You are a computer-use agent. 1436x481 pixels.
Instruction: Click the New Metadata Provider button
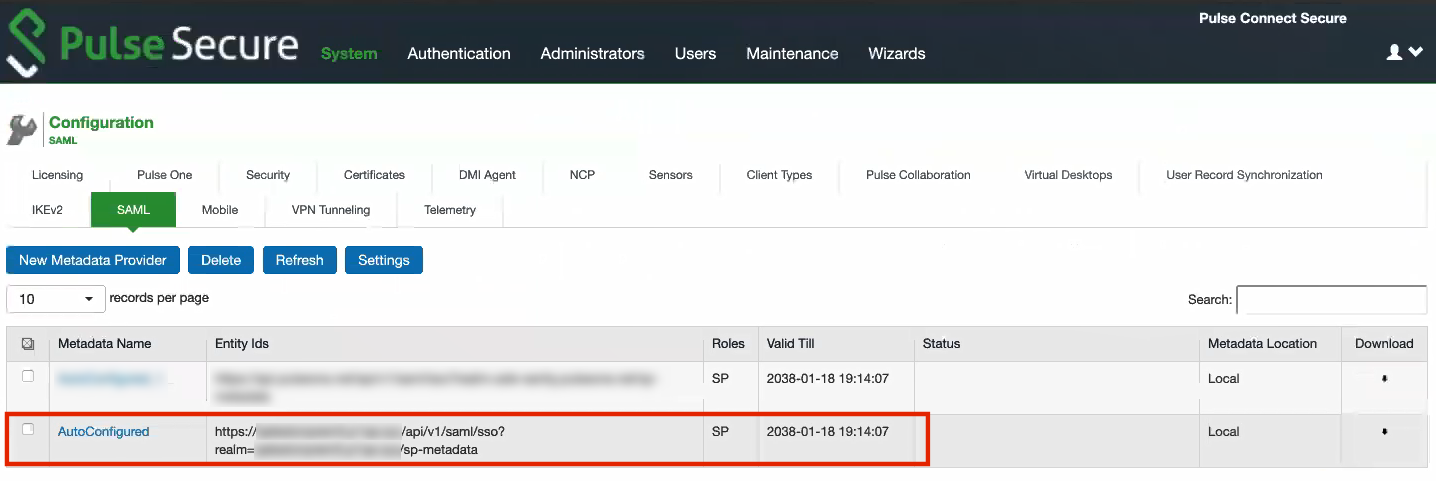tap(93, 260)
